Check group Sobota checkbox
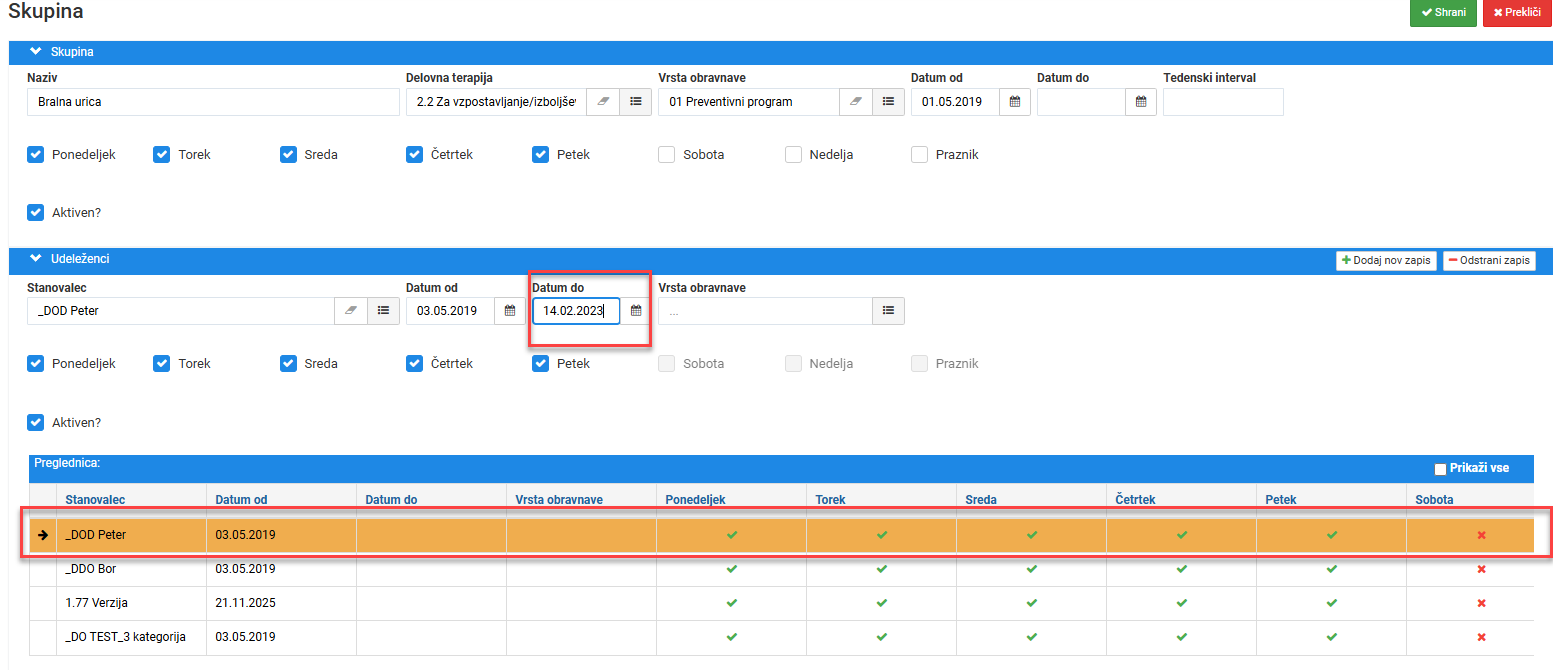Image resolution: width=1553 pixels, height=670 pixels. (667, 154)
